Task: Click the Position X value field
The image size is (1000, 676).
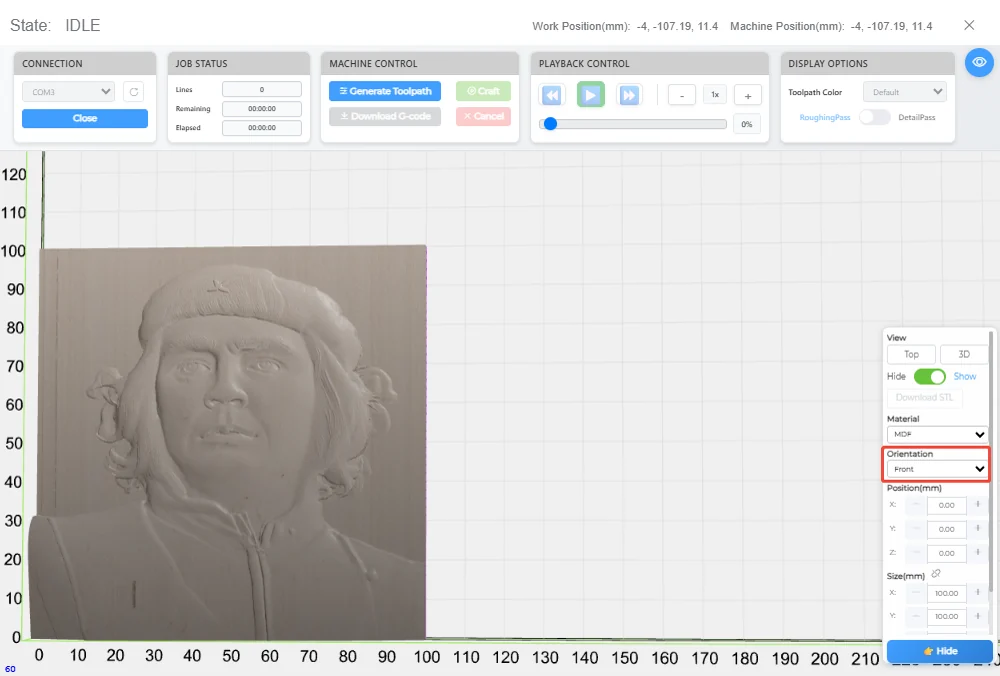Action: point(946,505)
